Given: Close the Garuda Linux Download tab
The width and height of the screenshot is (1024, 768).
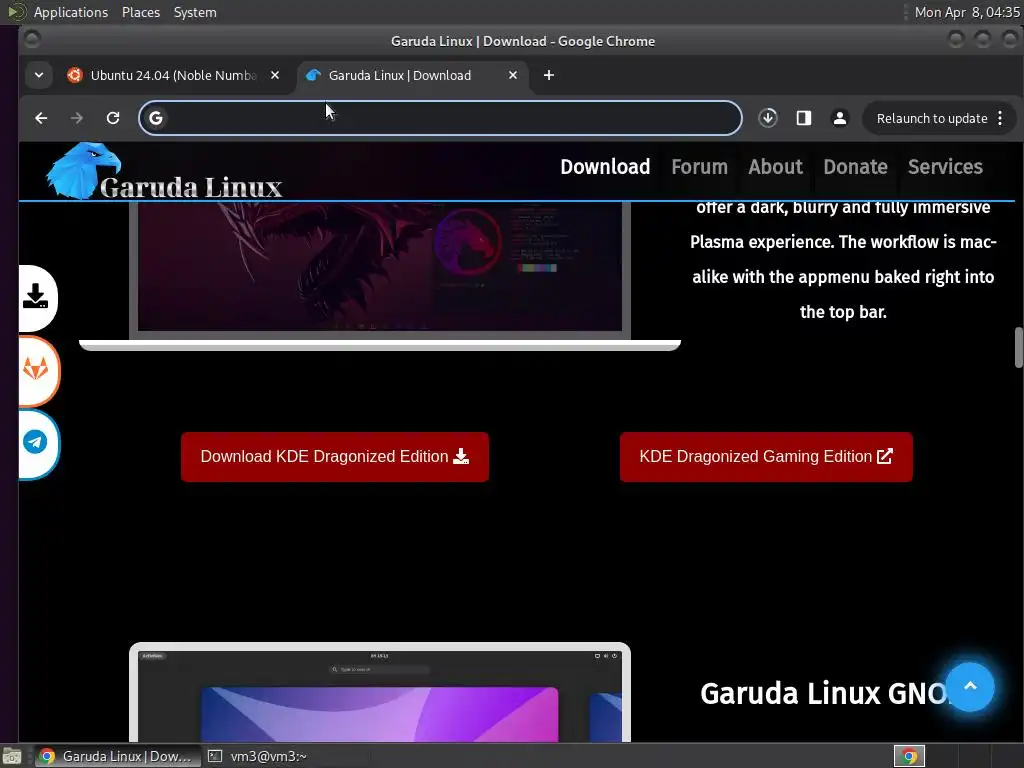Looking at the screenshot, I should [x=513, y=75].
